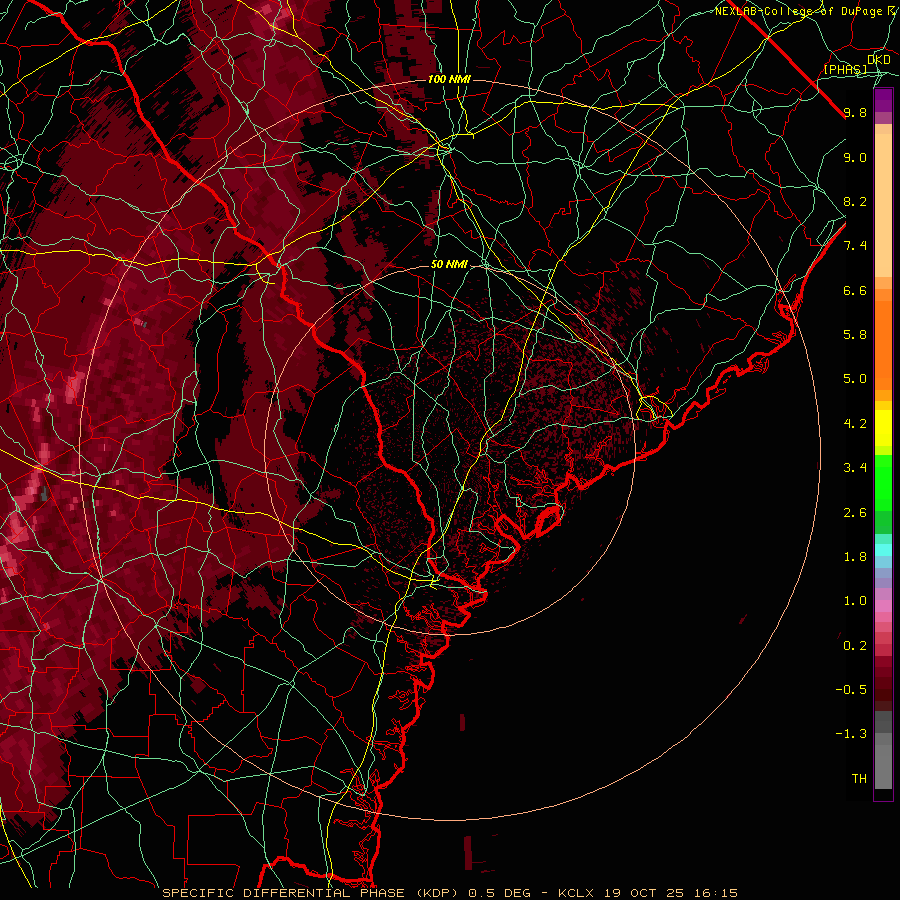The width and height of the screenshot is (900, 900).
Task: Click the 100 NMI range ring label
Action: [449, 79]
